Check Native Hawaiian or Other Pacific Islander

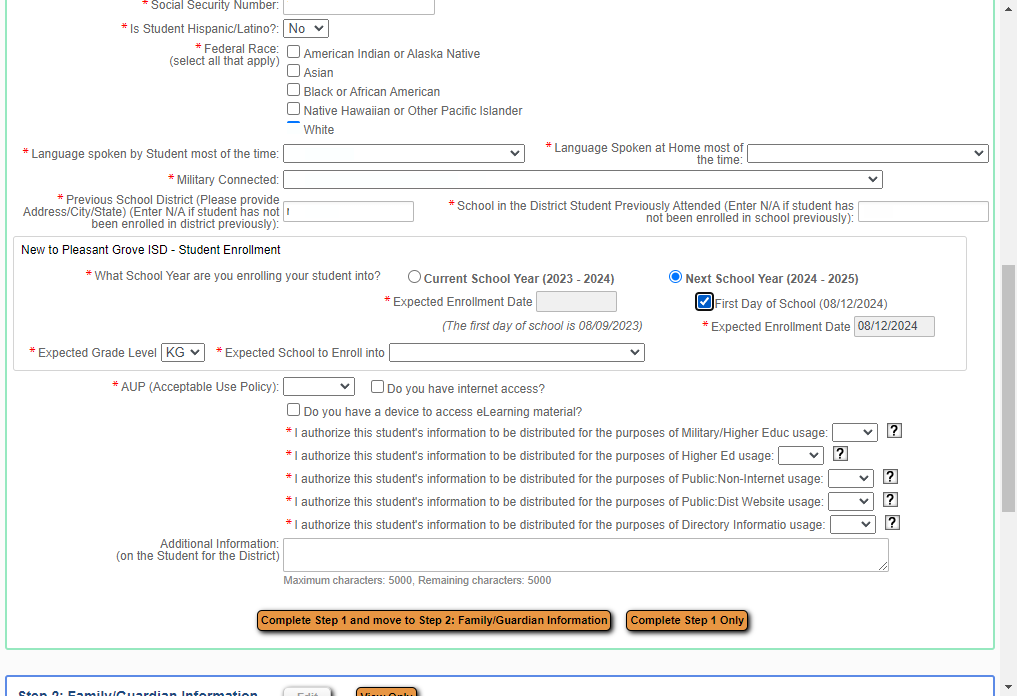(x=294, y=109)
